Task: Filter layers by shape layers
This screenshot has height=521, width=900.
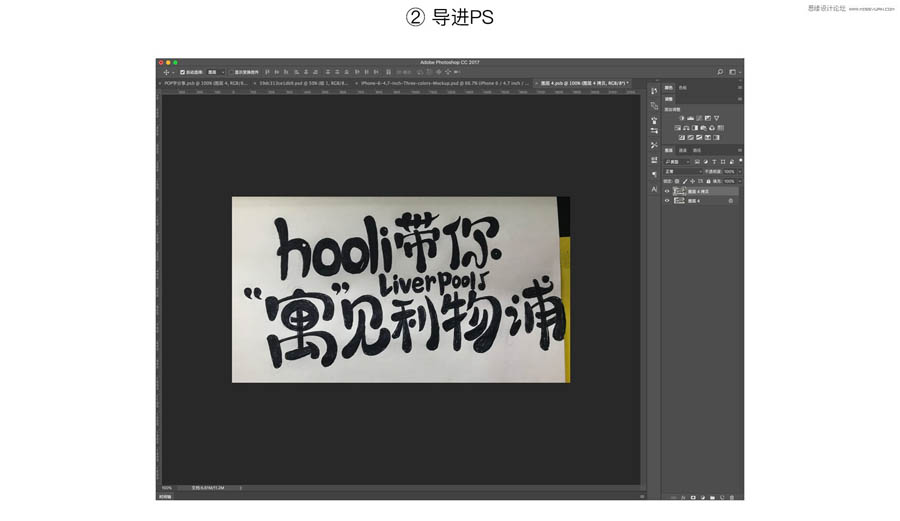Action: pos(723,162)
